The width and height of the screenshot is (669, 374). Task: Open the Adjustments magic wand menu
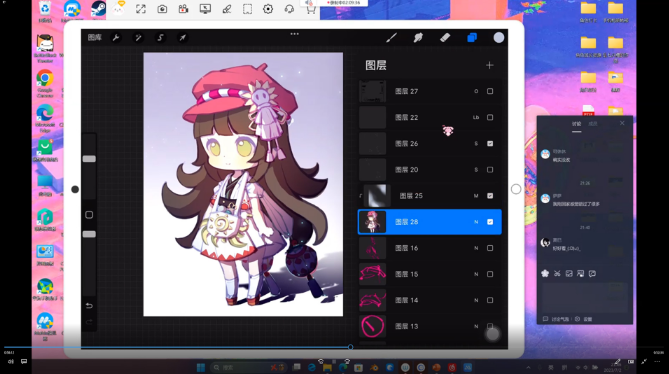click(x=138, y=38)
